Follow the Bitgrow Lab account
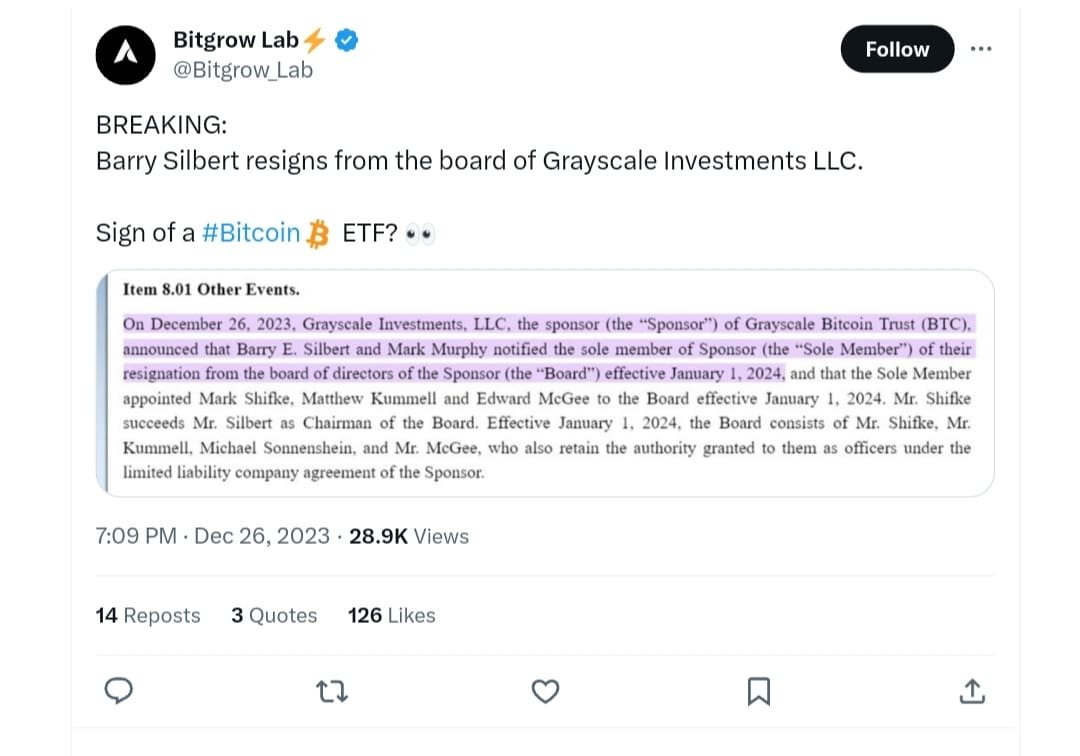The image size is (1080, 756). (897, 49)
